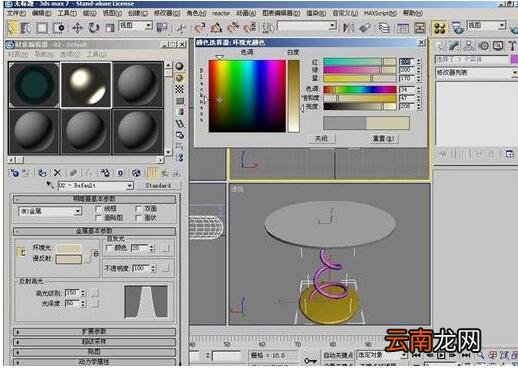Toggle the checkered Background icon

pyautogui.click(x=180, y=89)
